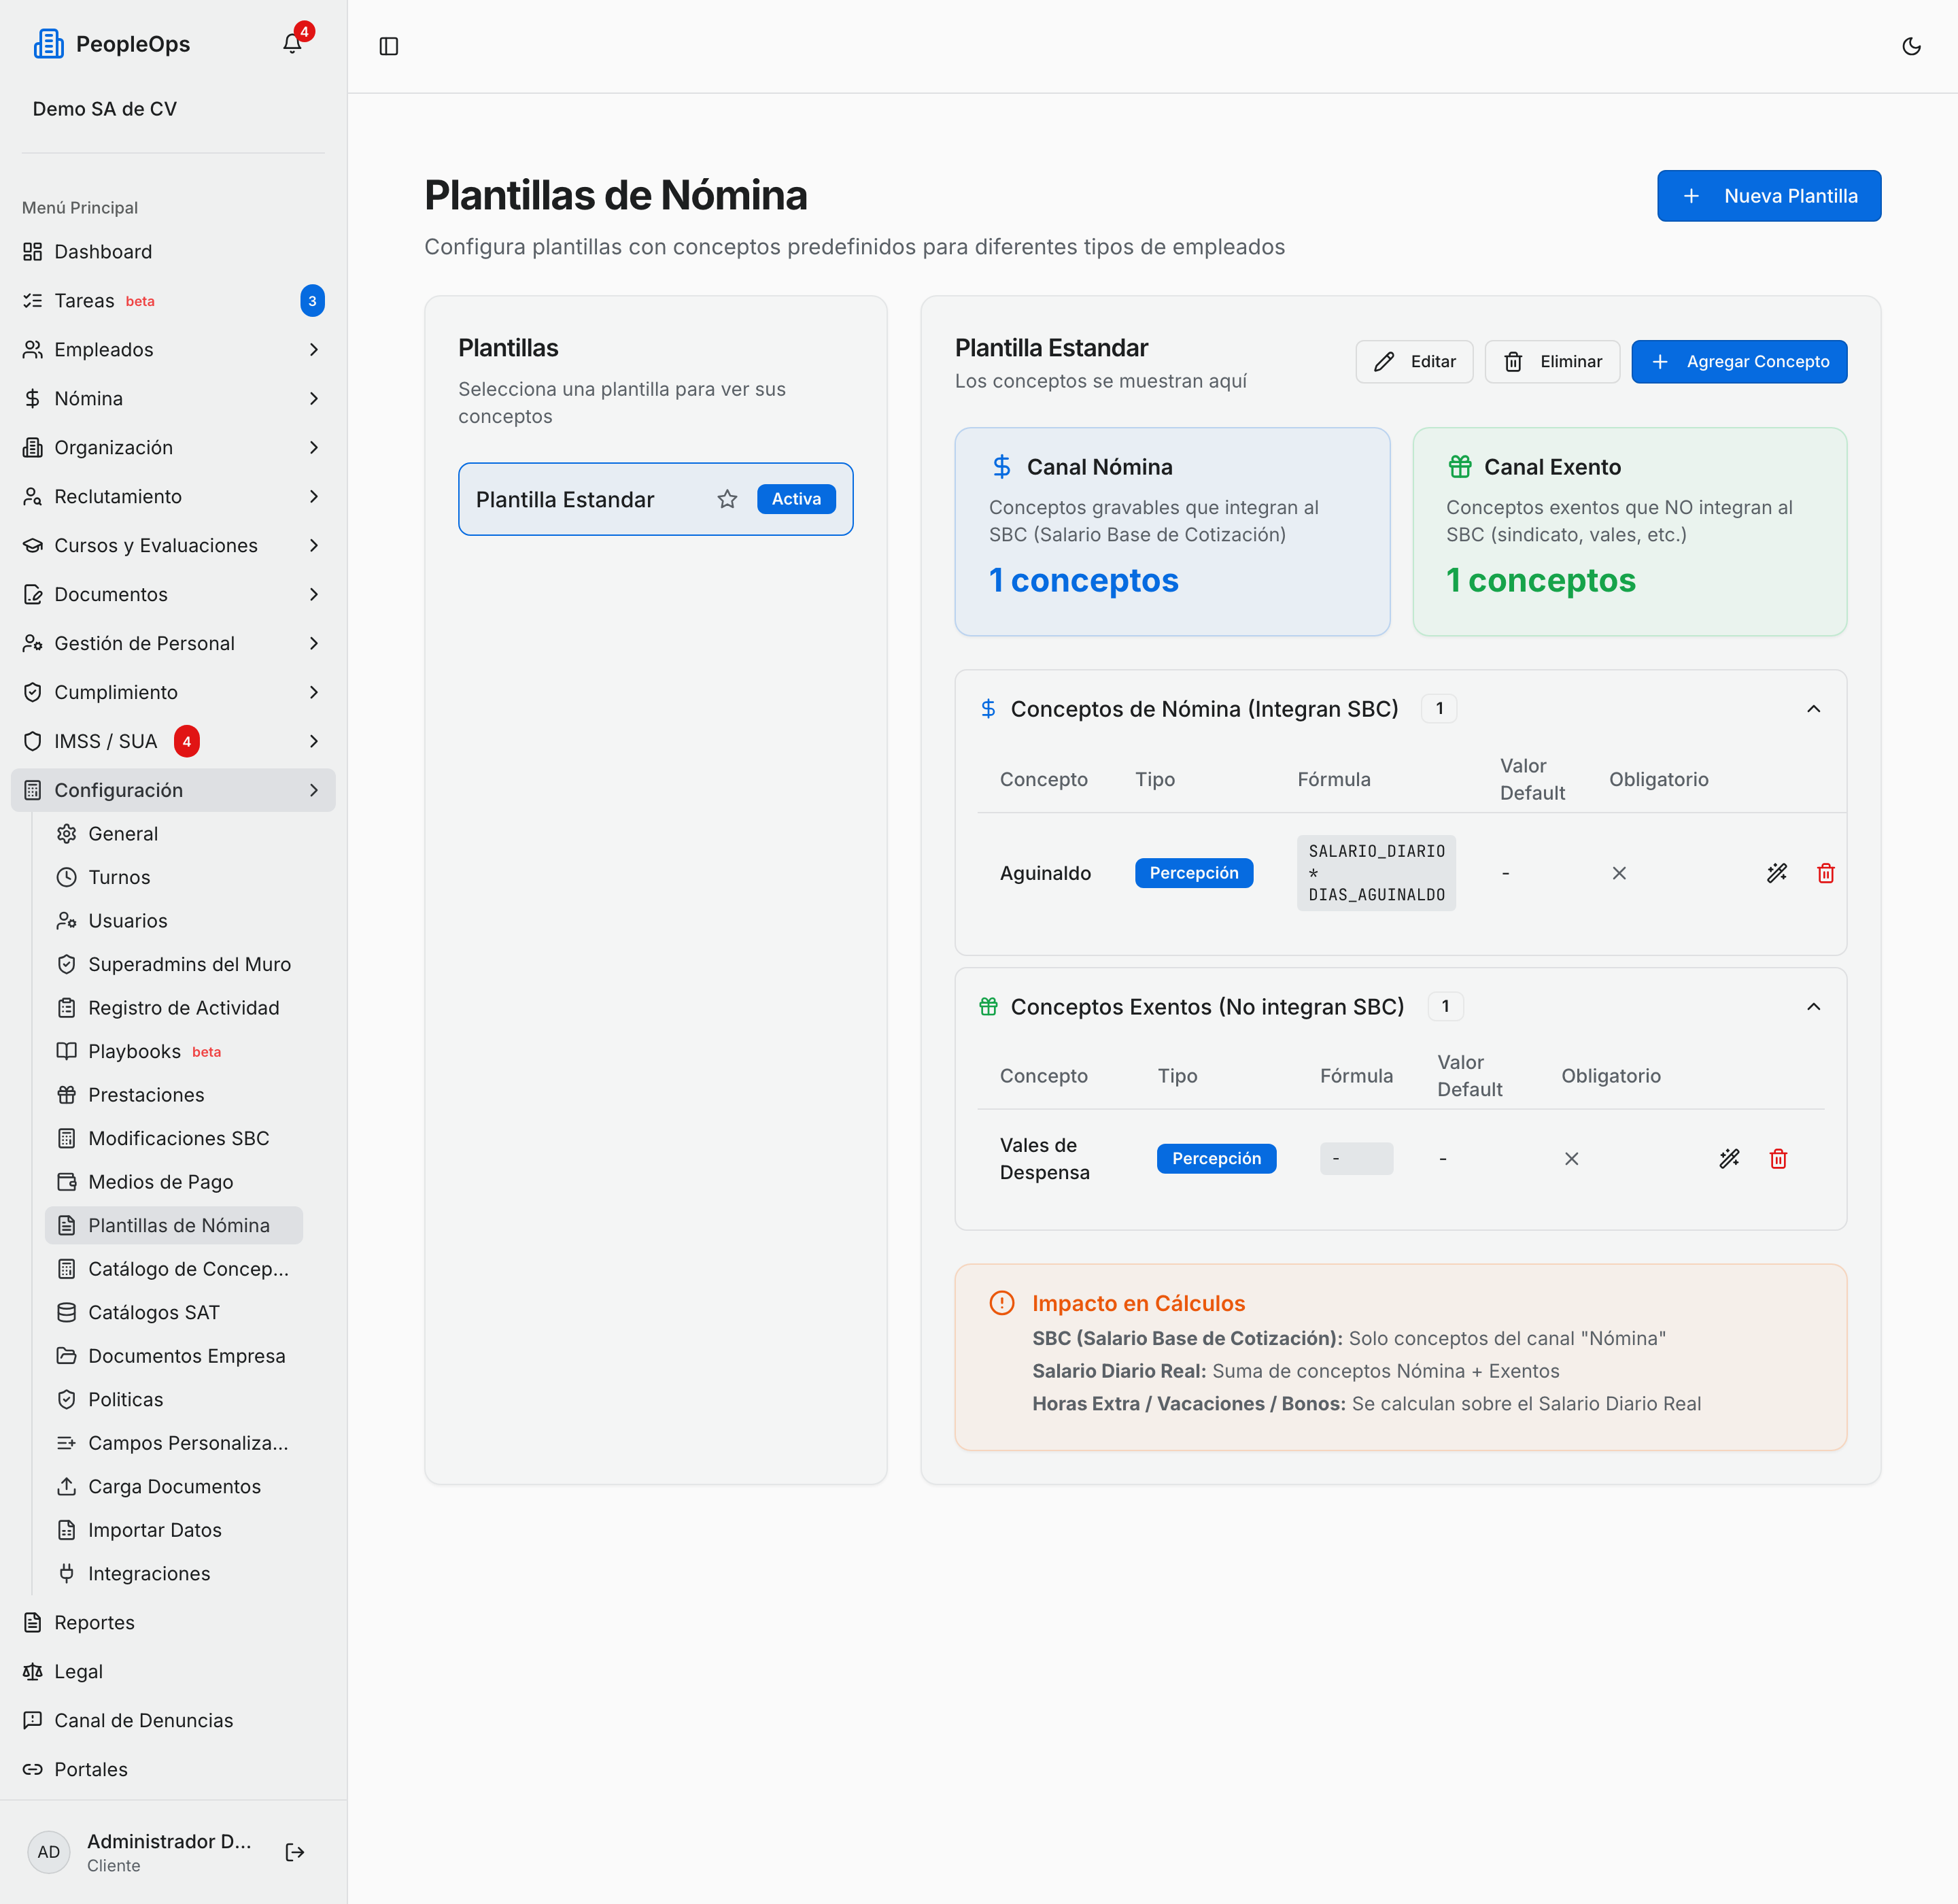Open Importar Datos

[x=174, y=1529]
